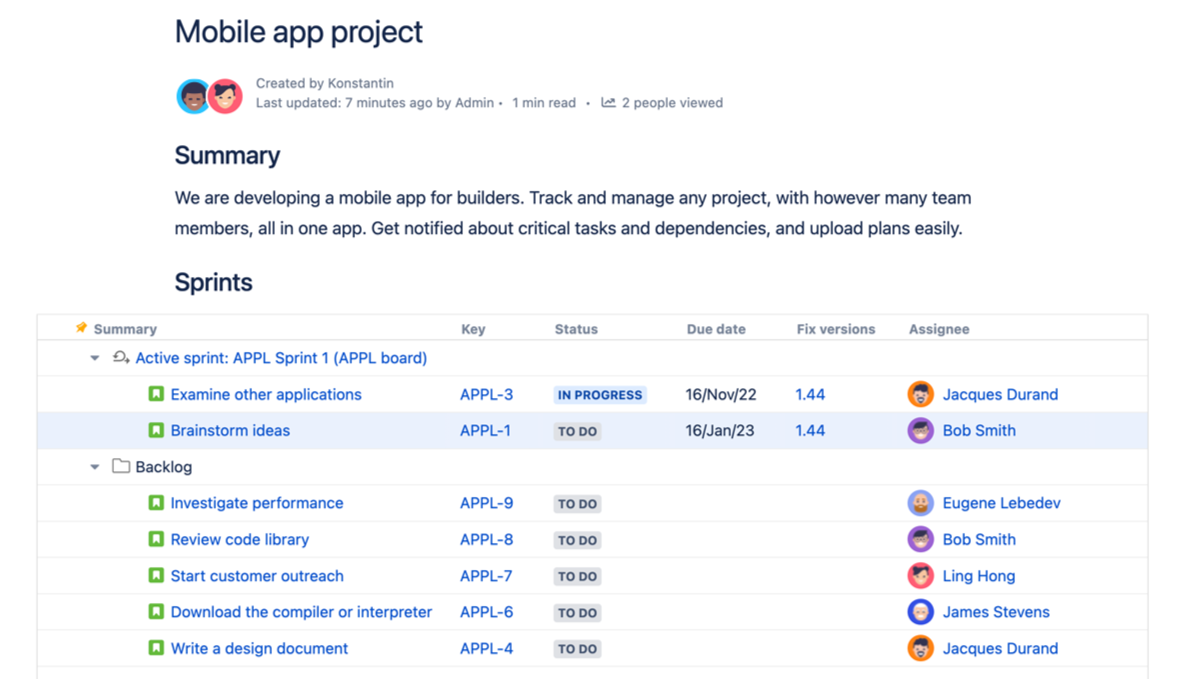1193x679 pixels.
Task: Sort by the Status column header
Action: pos(576,329)
